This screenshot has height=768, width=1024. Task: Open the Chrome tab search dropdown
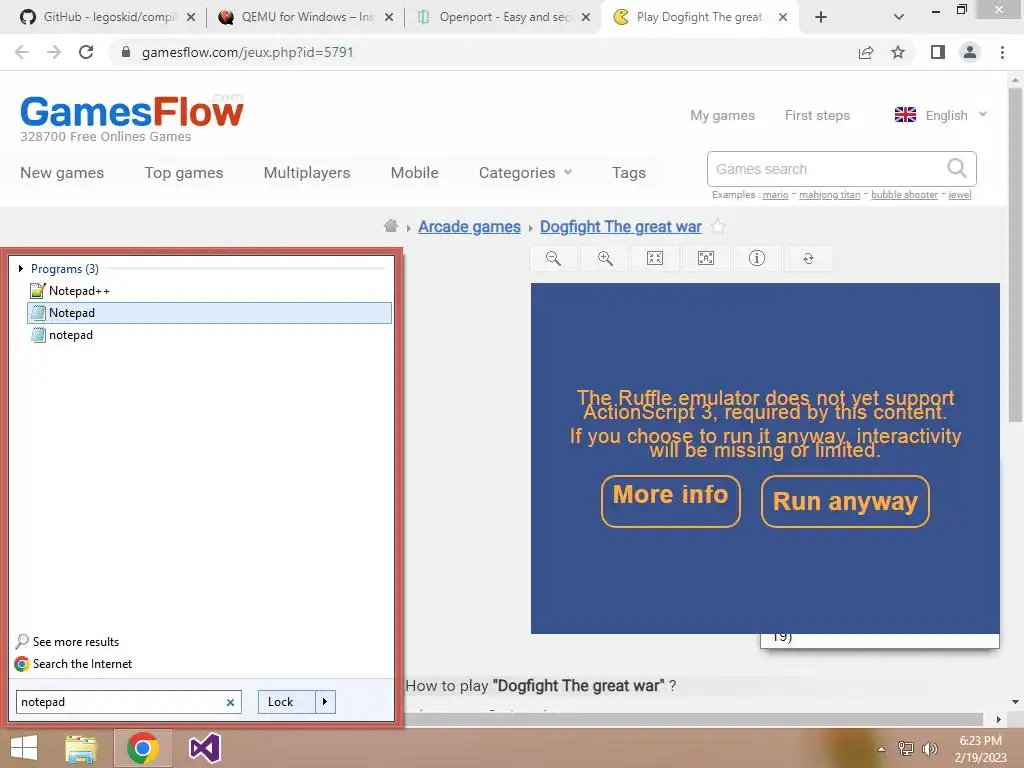(899, 17)
